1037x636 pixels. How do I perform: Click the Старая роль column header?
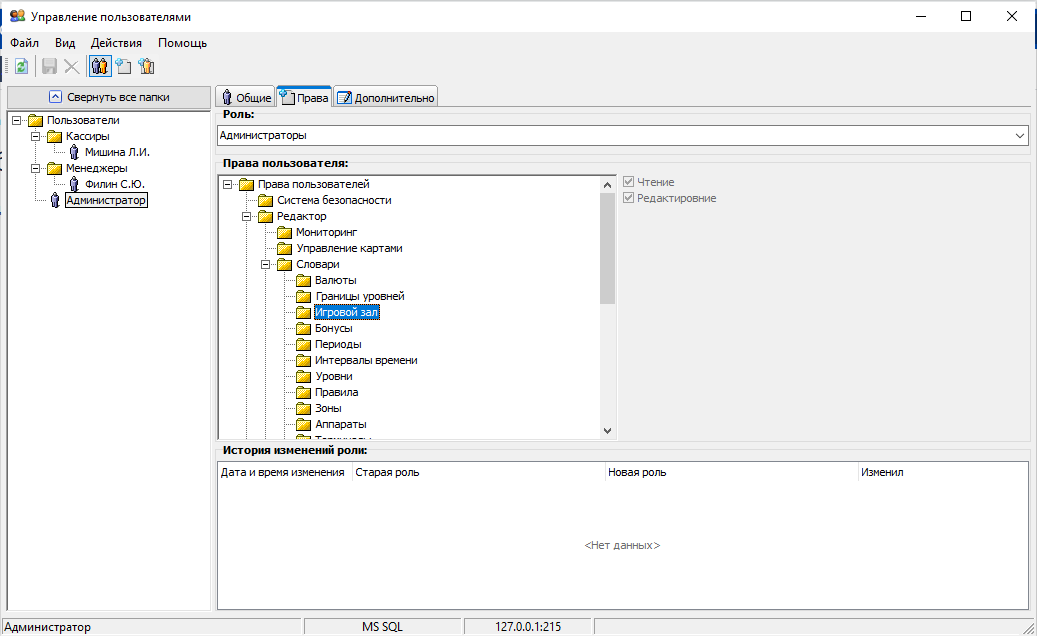coord(479,472)
